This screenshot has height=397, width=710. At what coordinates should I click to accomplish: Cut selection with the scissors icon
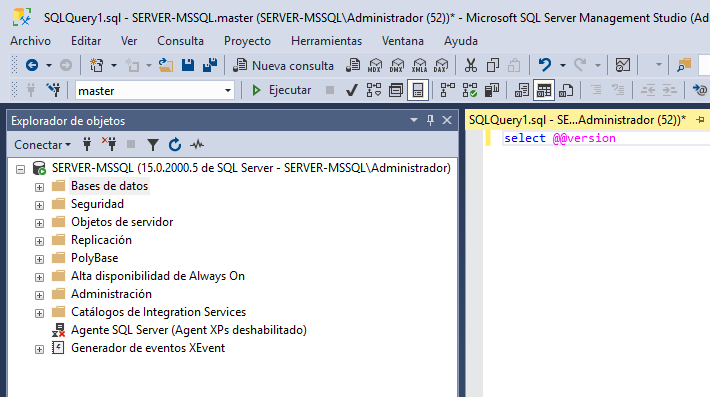pyautogui.click(x=471, y=66)
